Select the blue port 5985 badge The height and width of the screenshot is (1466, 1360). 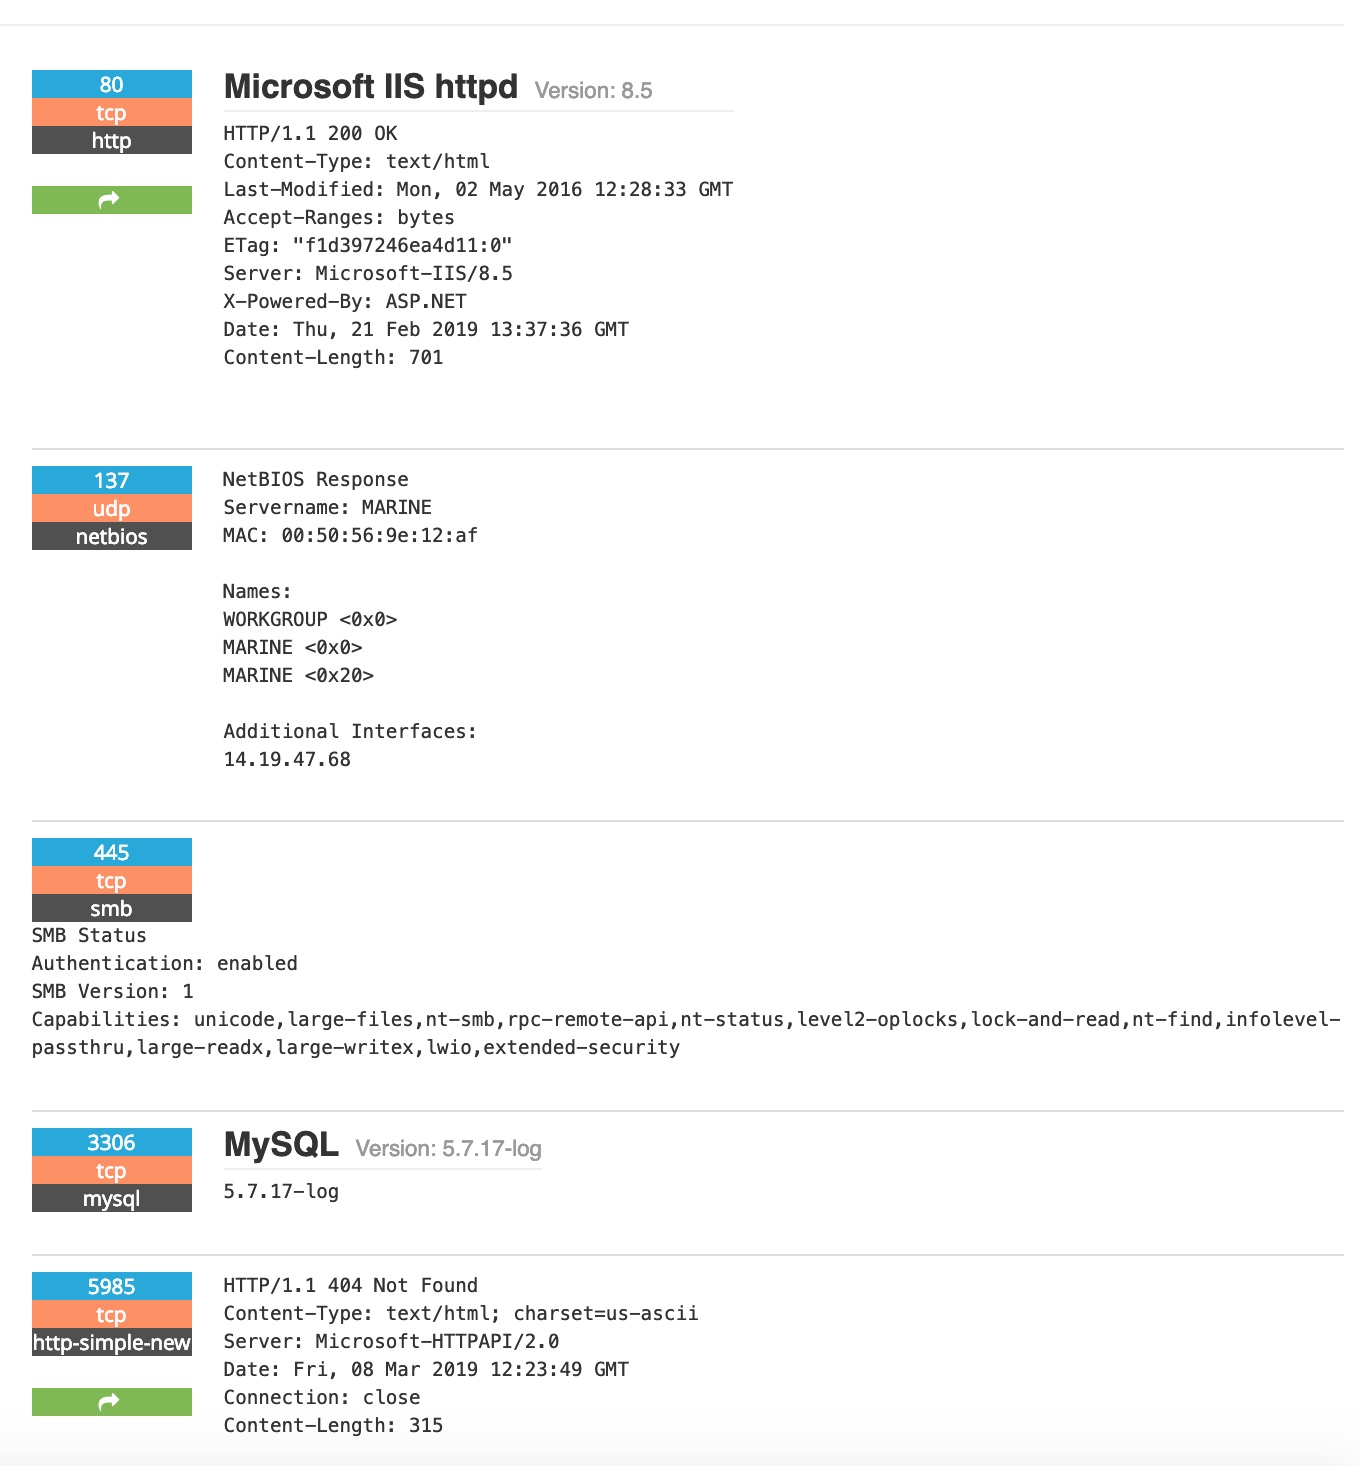click(x=111, y=1286)
